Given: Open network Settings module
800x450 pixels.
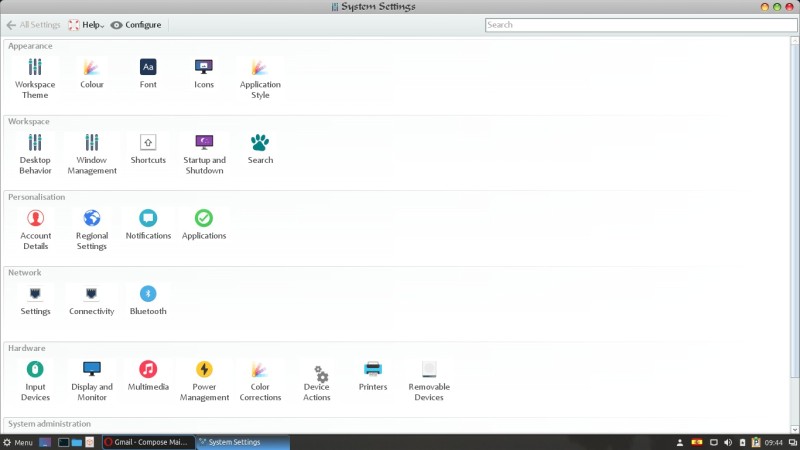Looking at the screenshot, I should pos(35,300).
